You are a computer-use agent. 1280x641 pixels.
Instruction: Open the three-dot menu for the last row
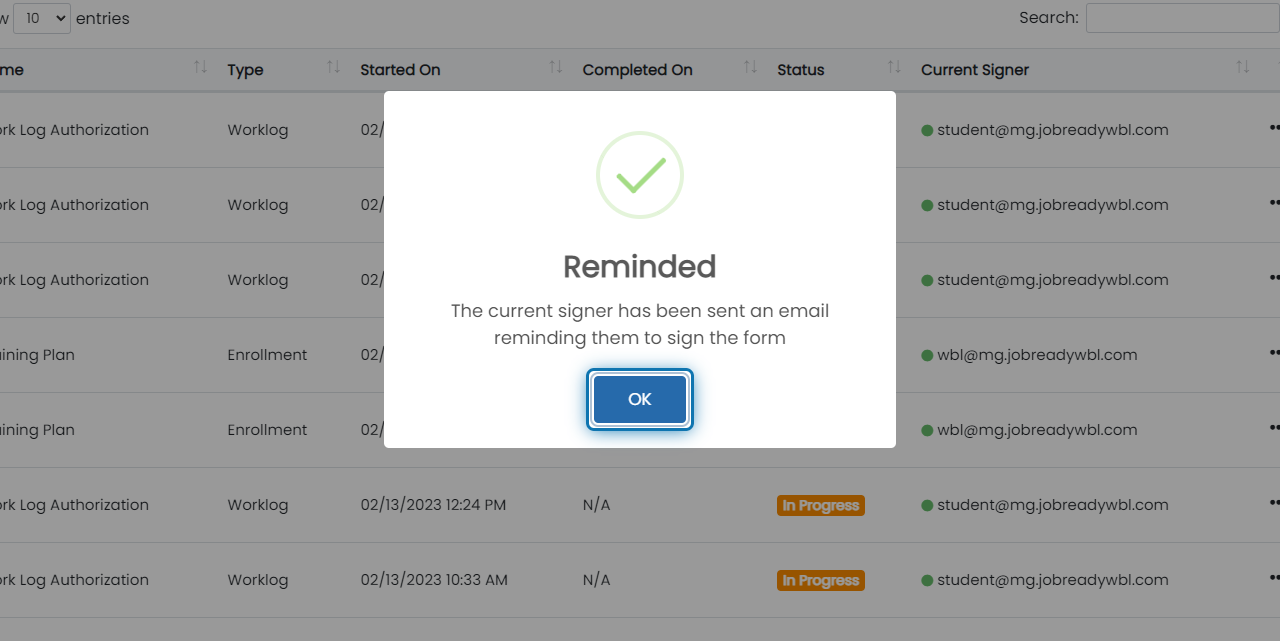click(x=1274, y=578)
